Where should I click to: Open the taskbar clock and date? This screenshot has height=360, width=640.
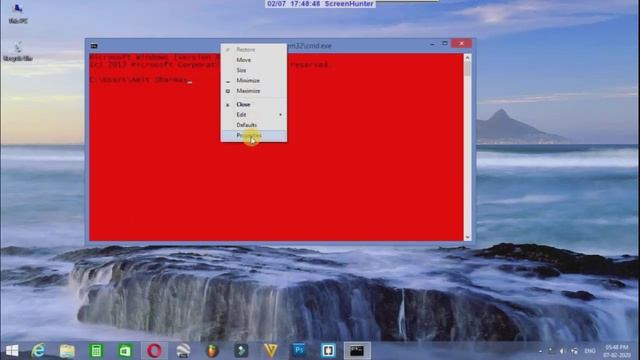pos(617,351)
